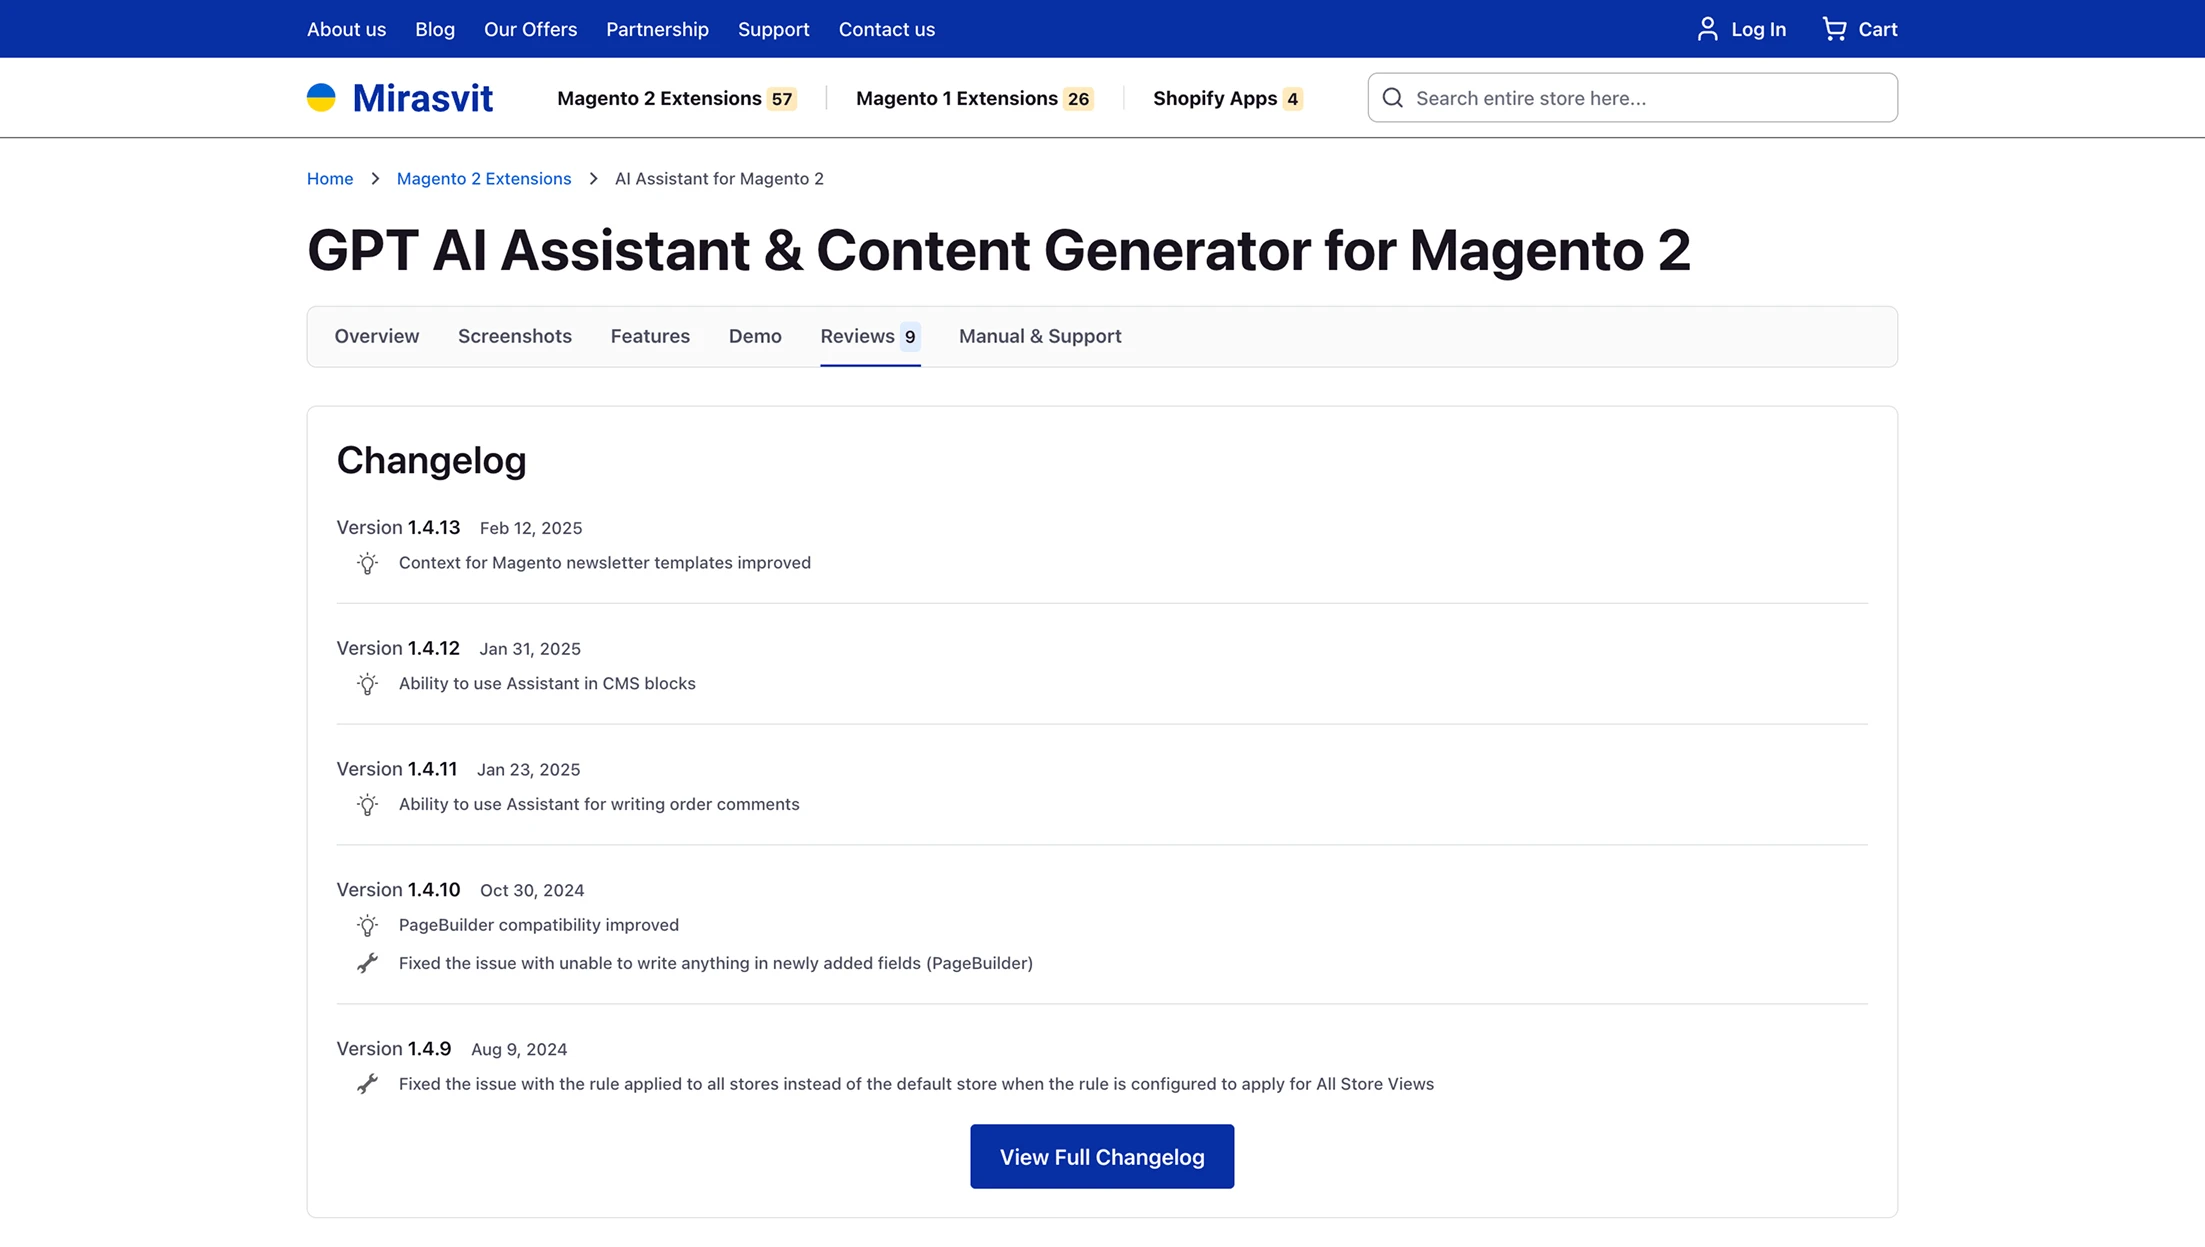Click the chevron after Magento 2 Extensions breadcrumb
Viewport: 2205px width, 1247px height.
click(x=593, y=178)
